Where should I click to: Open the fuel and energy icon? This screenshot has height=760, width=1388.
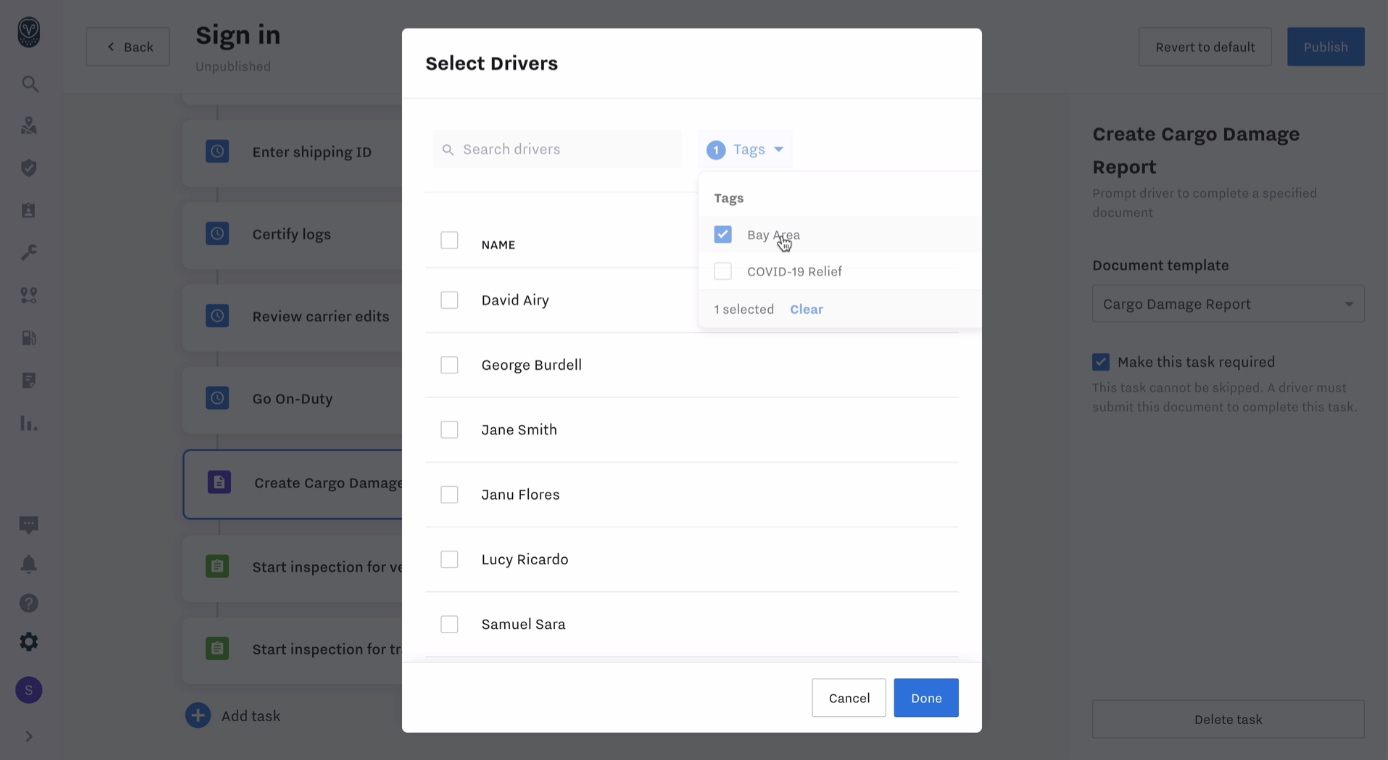[29, 337]
